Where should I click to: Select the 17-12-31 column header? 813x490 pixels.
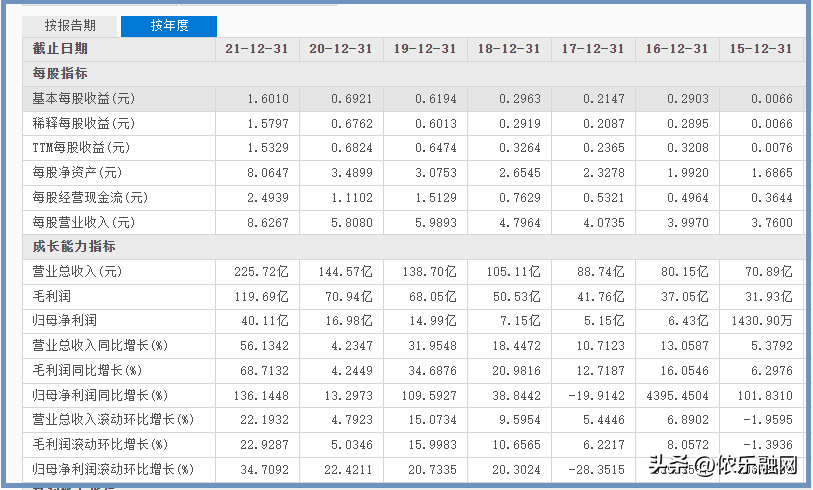coord(592,49)
